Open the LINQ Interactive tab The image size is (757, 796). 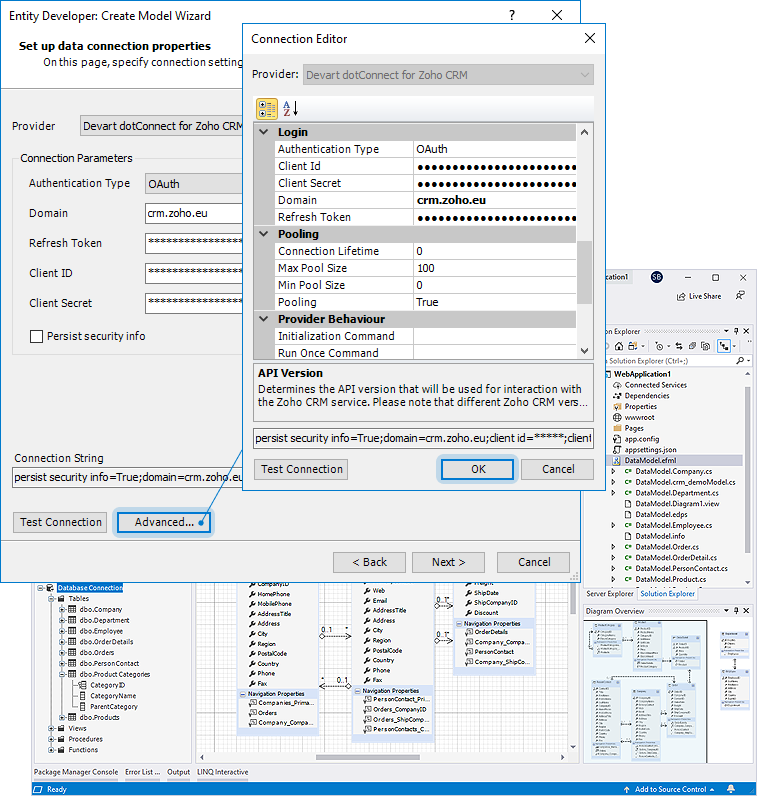tap(222, 772)
